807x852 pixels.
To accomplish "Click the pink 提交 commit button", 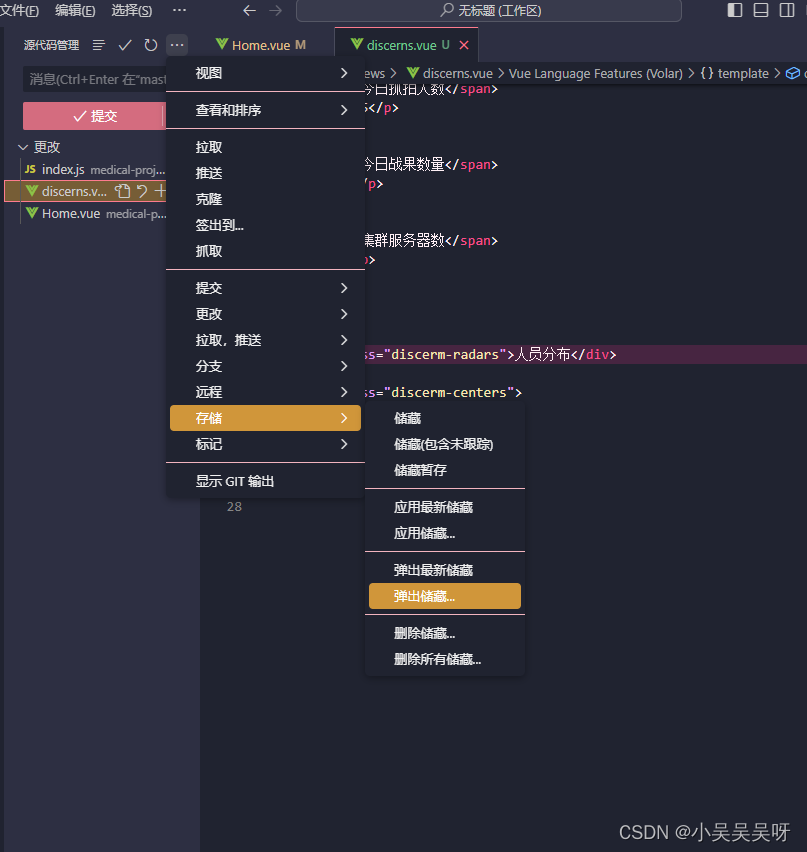I will coord(93,115).
